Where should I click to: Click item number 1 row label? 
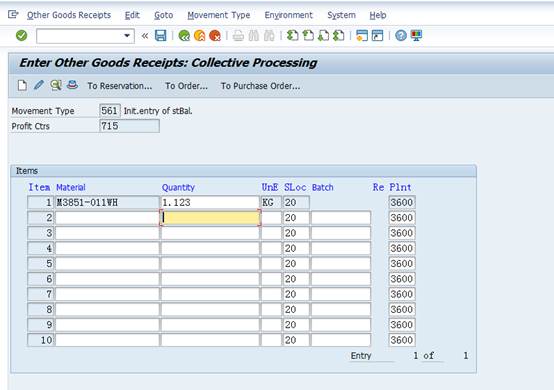click(x=41, y=202)
